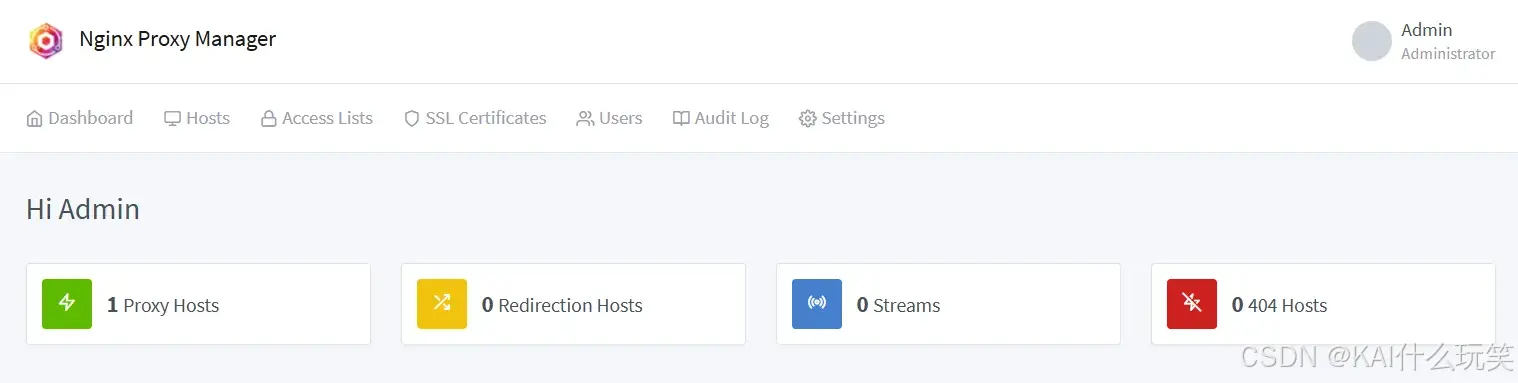The width and height of the screenshot is (1518, 383).
Task: Click the Admin avatar circle
Action: (x=1372, y=41)
